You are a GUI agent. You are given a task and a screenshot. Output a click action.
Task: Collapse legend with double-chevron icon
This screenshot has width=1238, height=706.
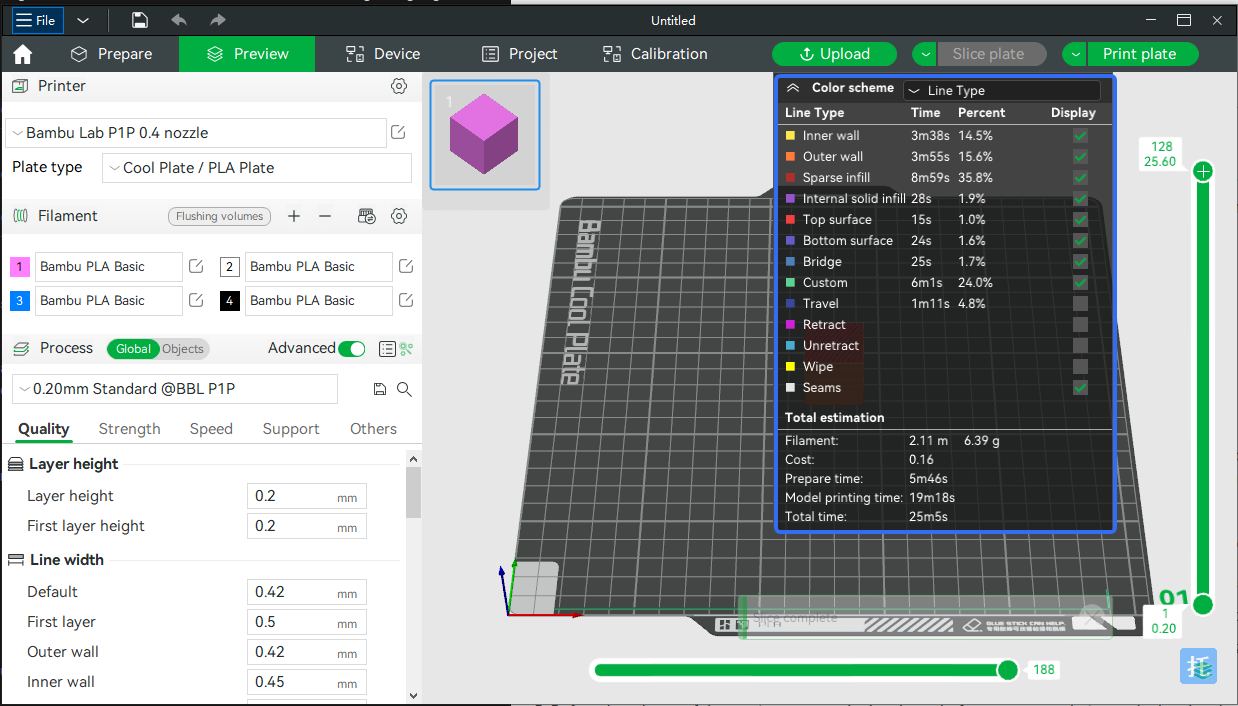793,88
